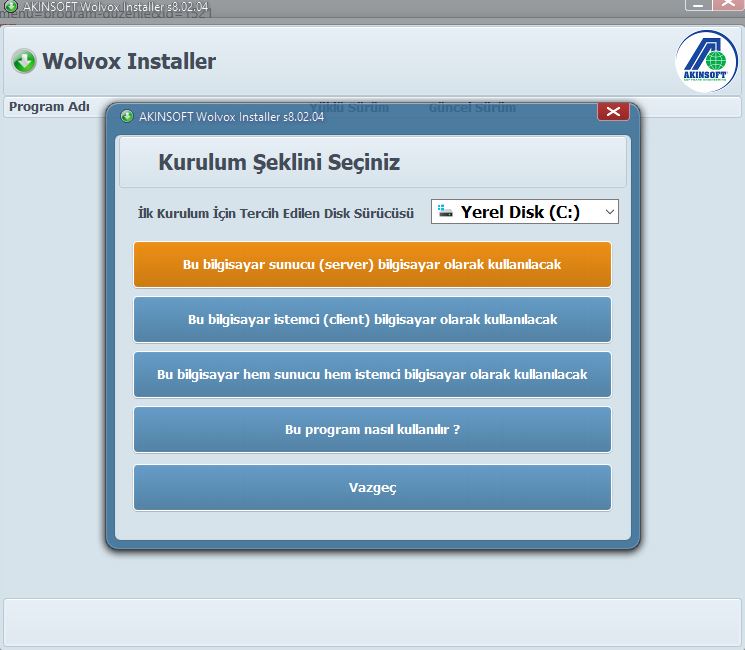Click the Güncel Sürüm column header
Image resolution: width=745 pixels, height=650 pixels.
pyautogui.click(x=472, y=107)
